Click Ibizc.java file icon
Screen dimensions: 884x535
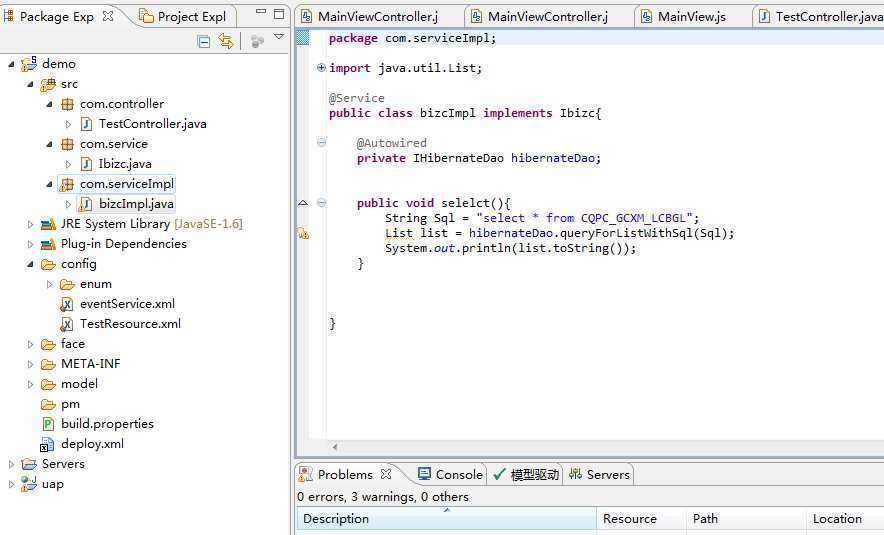pos(86,164)
